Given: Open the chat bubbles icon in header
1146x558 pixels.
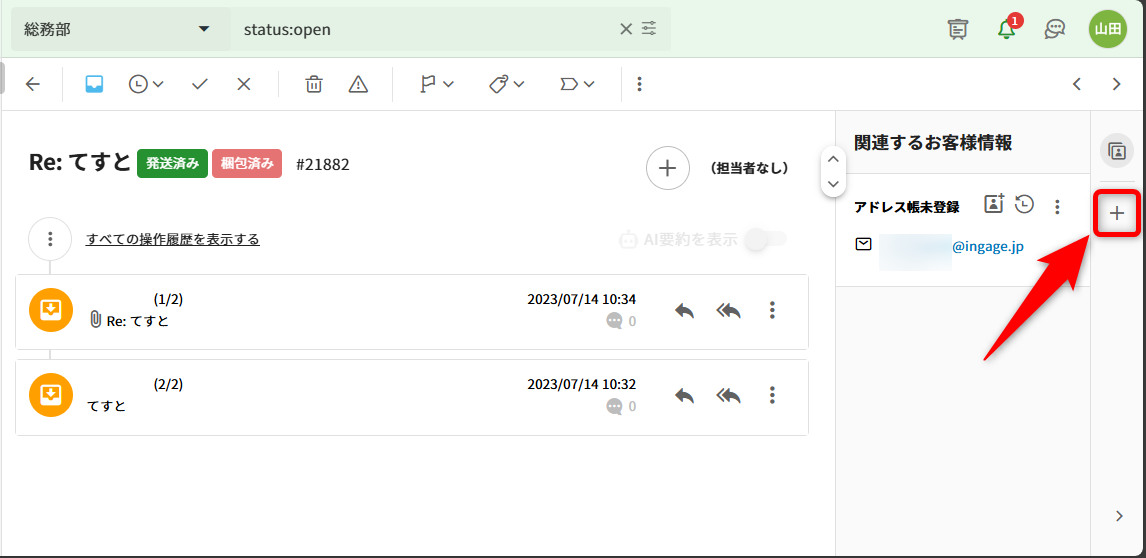Looking at the screenshot, I should (1054, 29).
